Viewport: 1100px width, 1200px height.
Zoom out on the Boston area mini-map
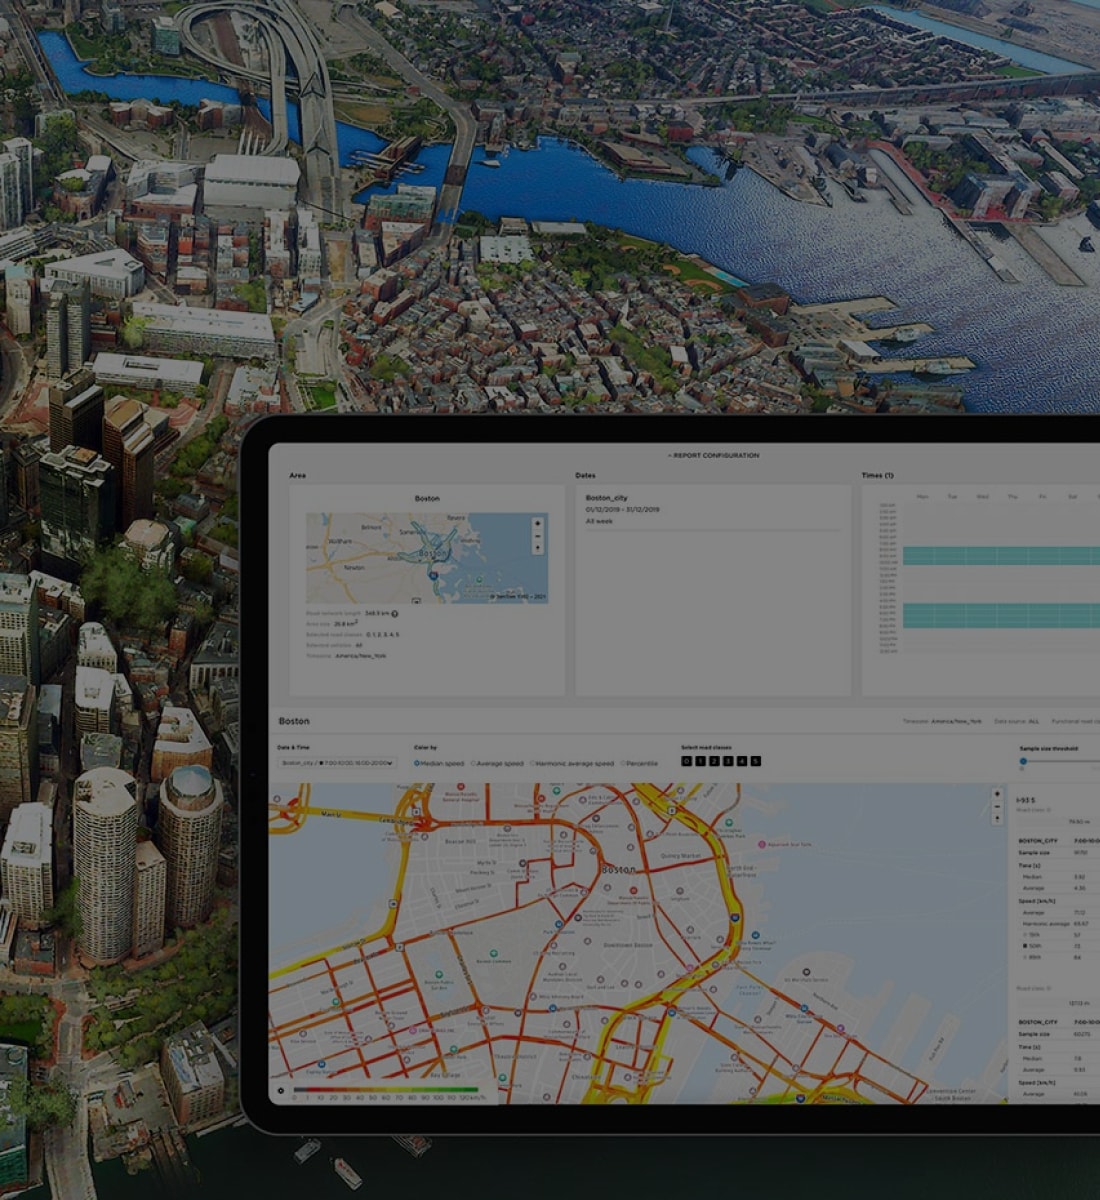[x=537, y=537]
